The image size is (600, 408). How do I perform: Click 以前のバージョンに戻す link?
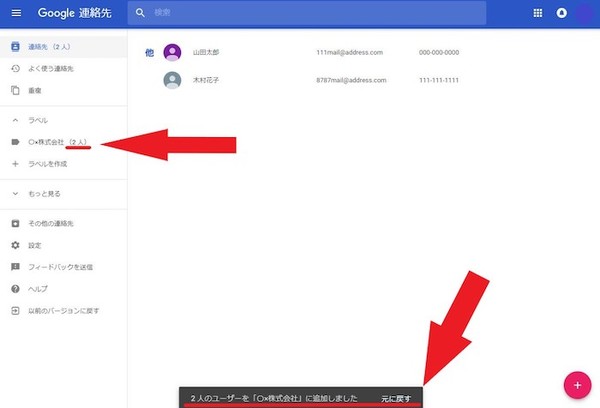pos(64,311)
